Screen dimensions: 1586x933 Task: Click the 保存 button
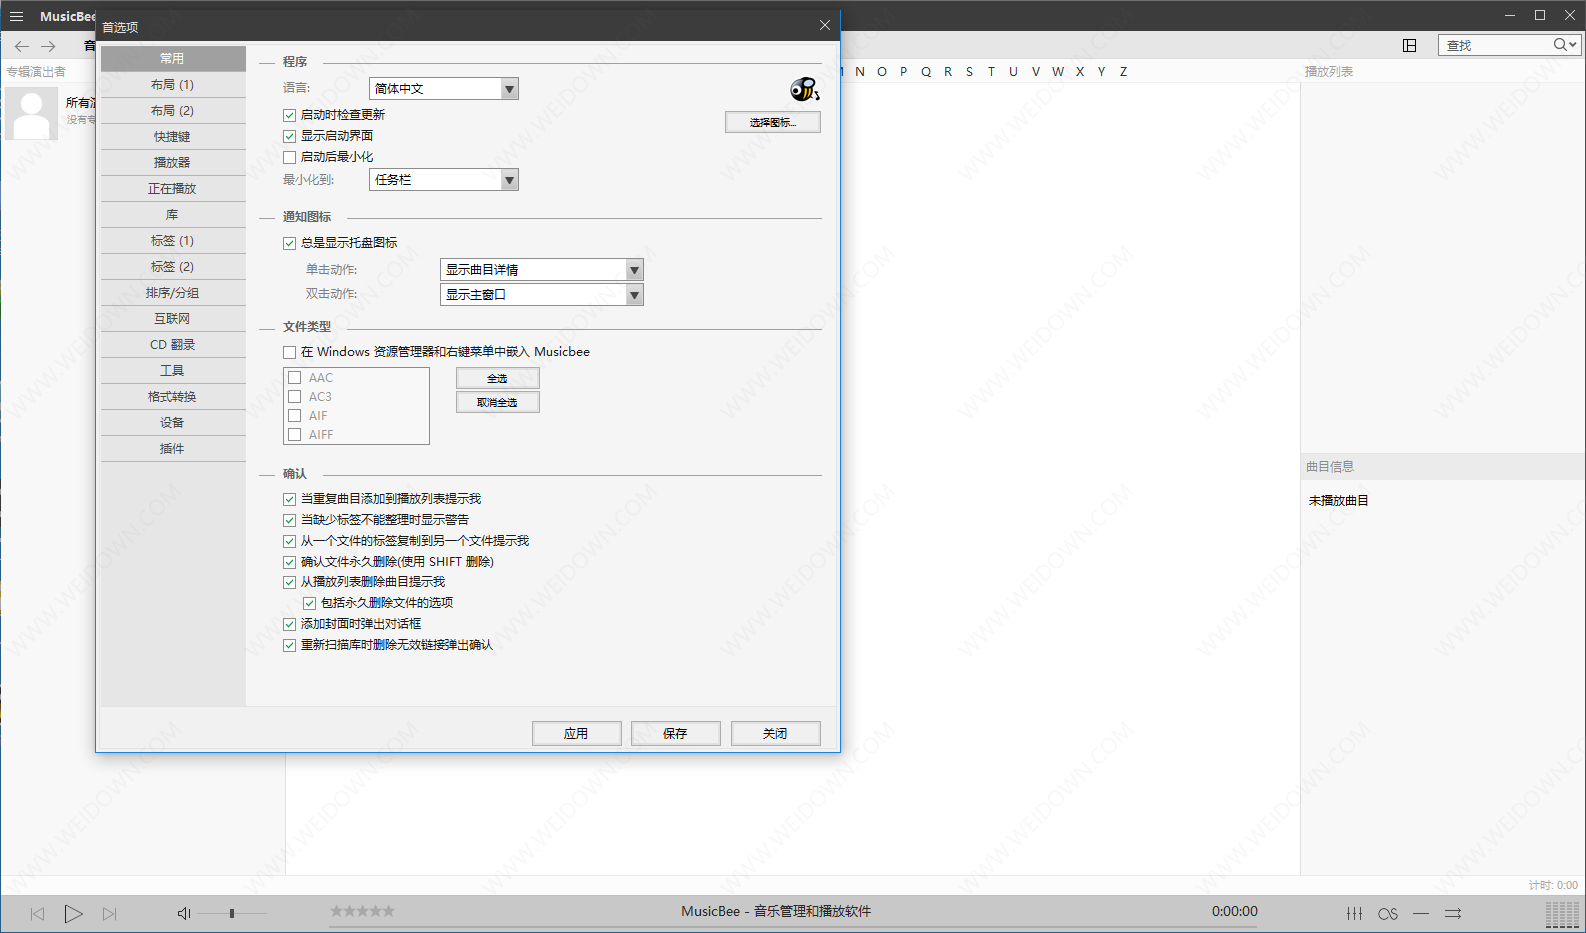[676, 733]
